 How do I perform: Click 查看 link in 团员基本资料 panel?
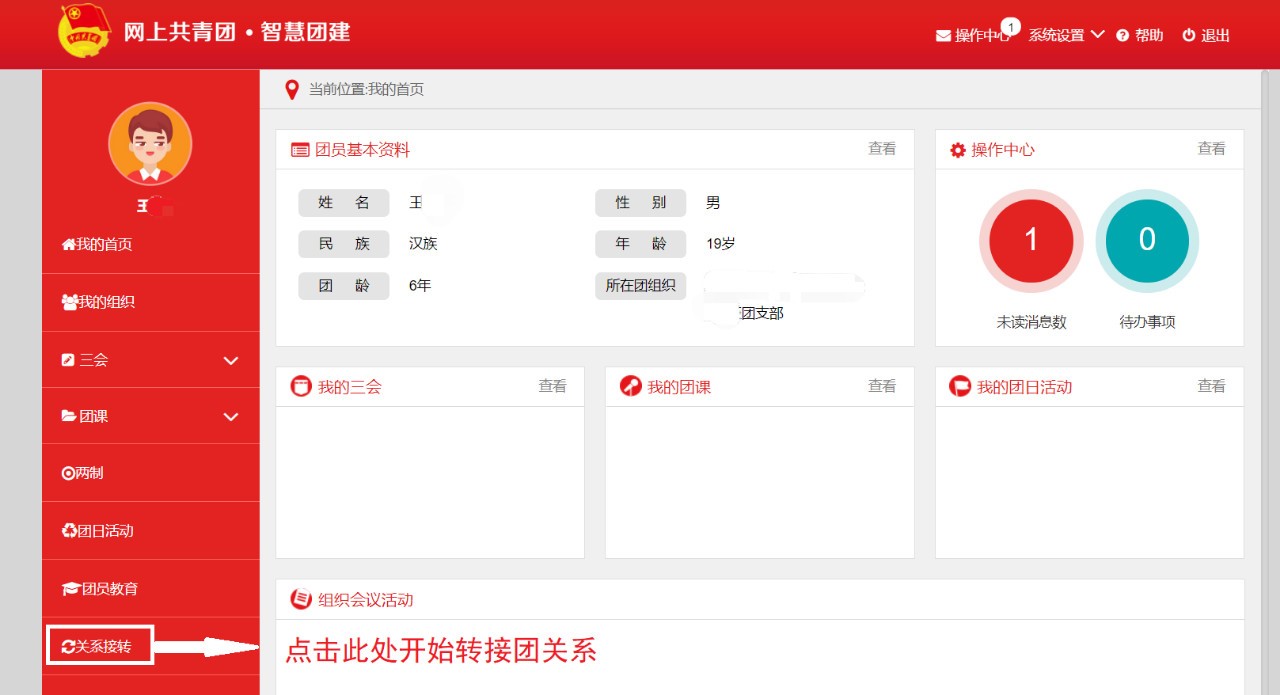pos(882,149)
